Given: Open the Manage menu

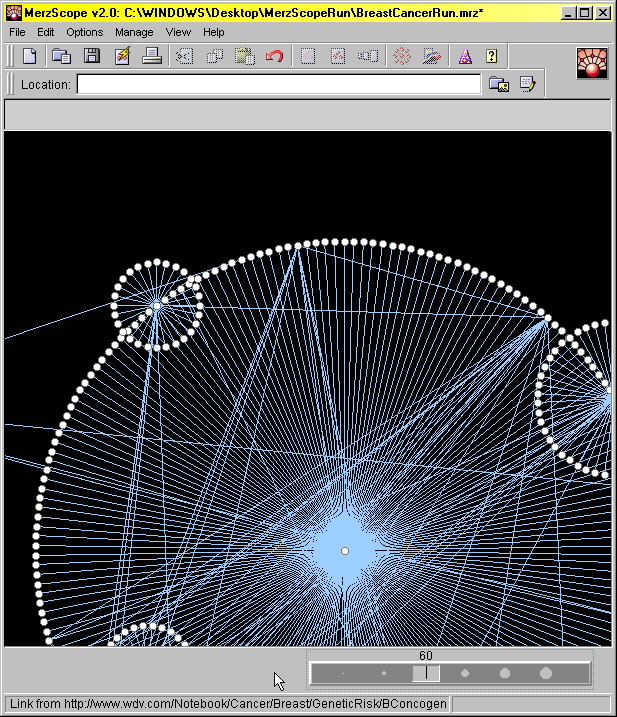Looking at the screenshot, I should (x=134, y=32).
